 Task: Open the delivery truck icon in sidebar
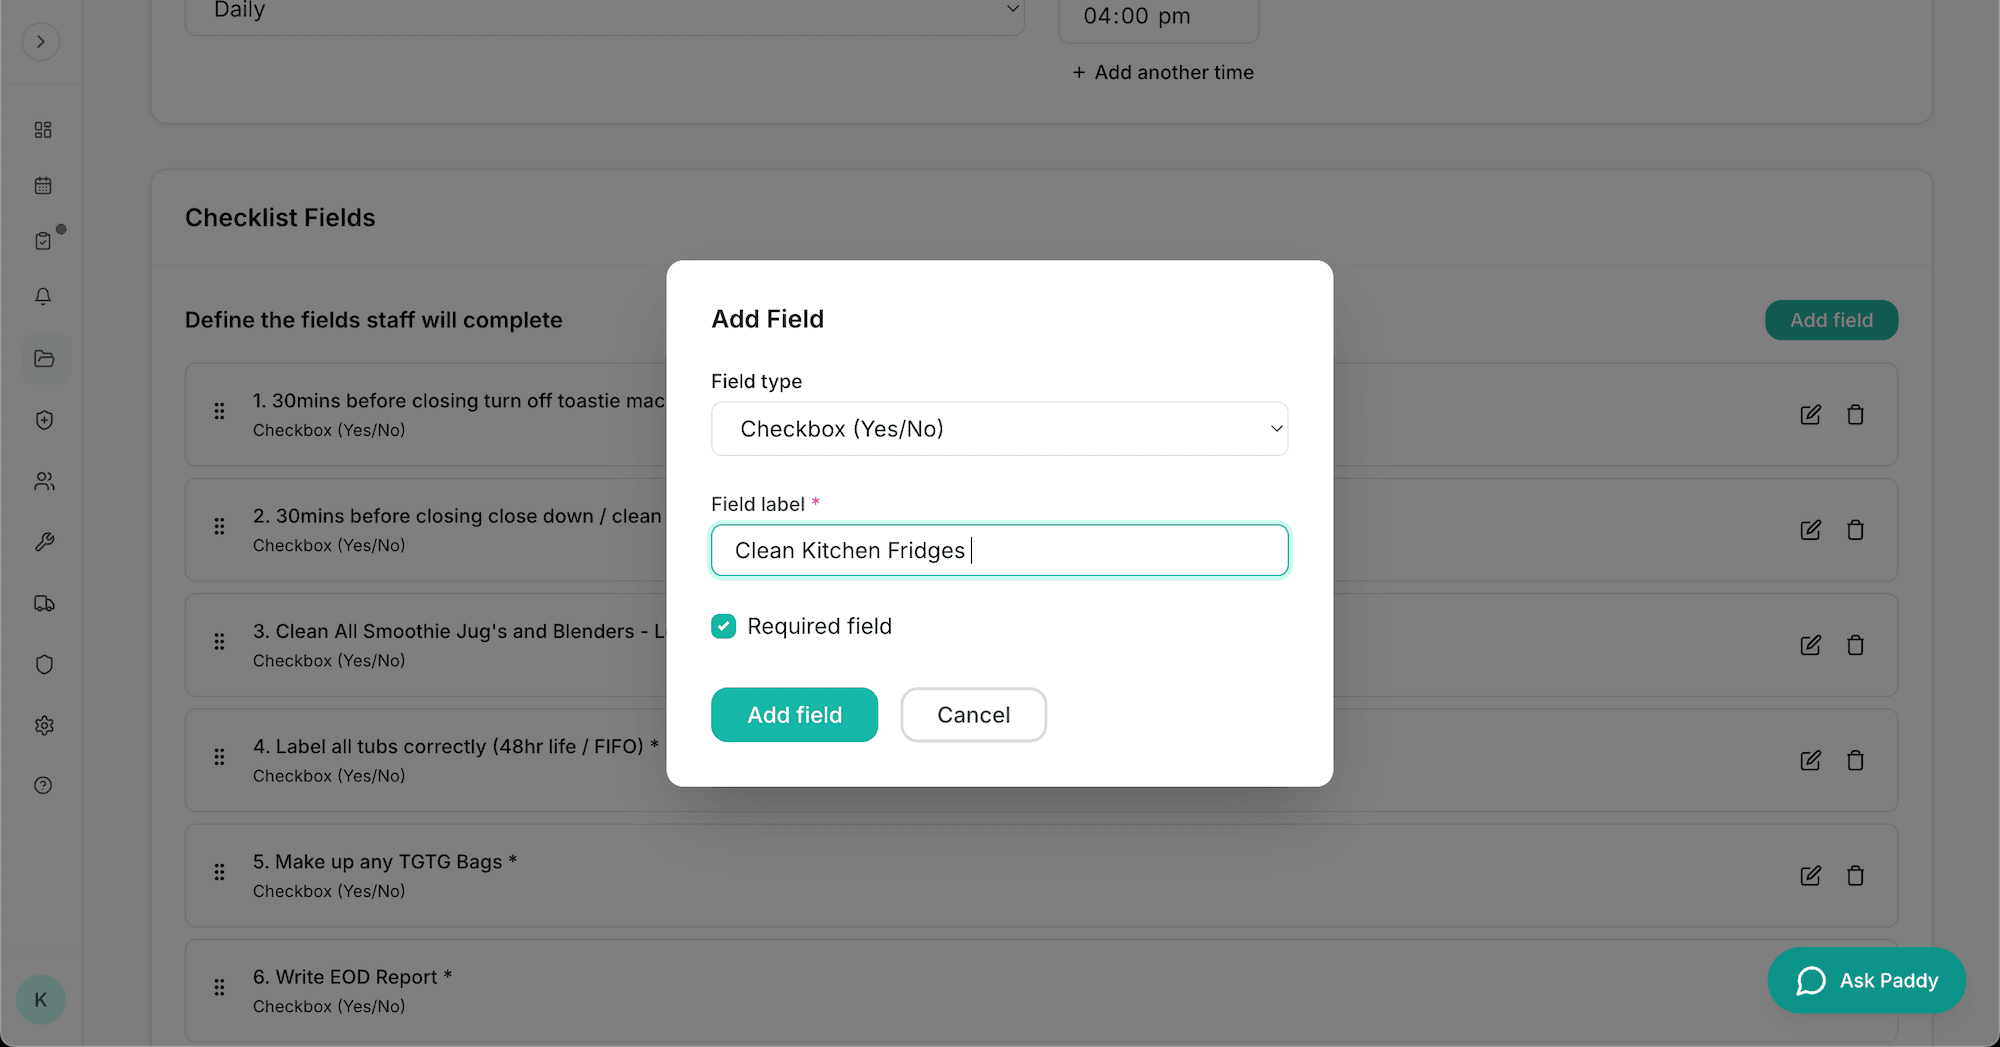coord(44,604)
